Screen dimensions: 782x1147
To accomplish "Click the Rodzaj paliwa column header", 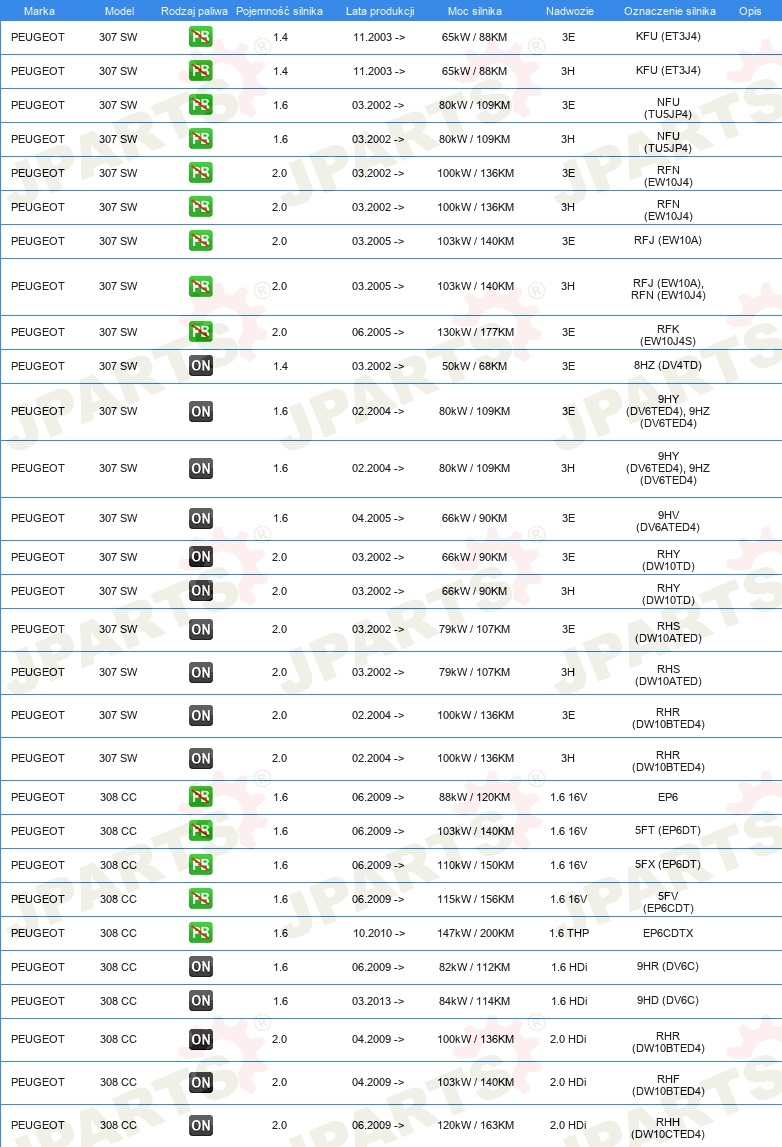I will point(194,11).
